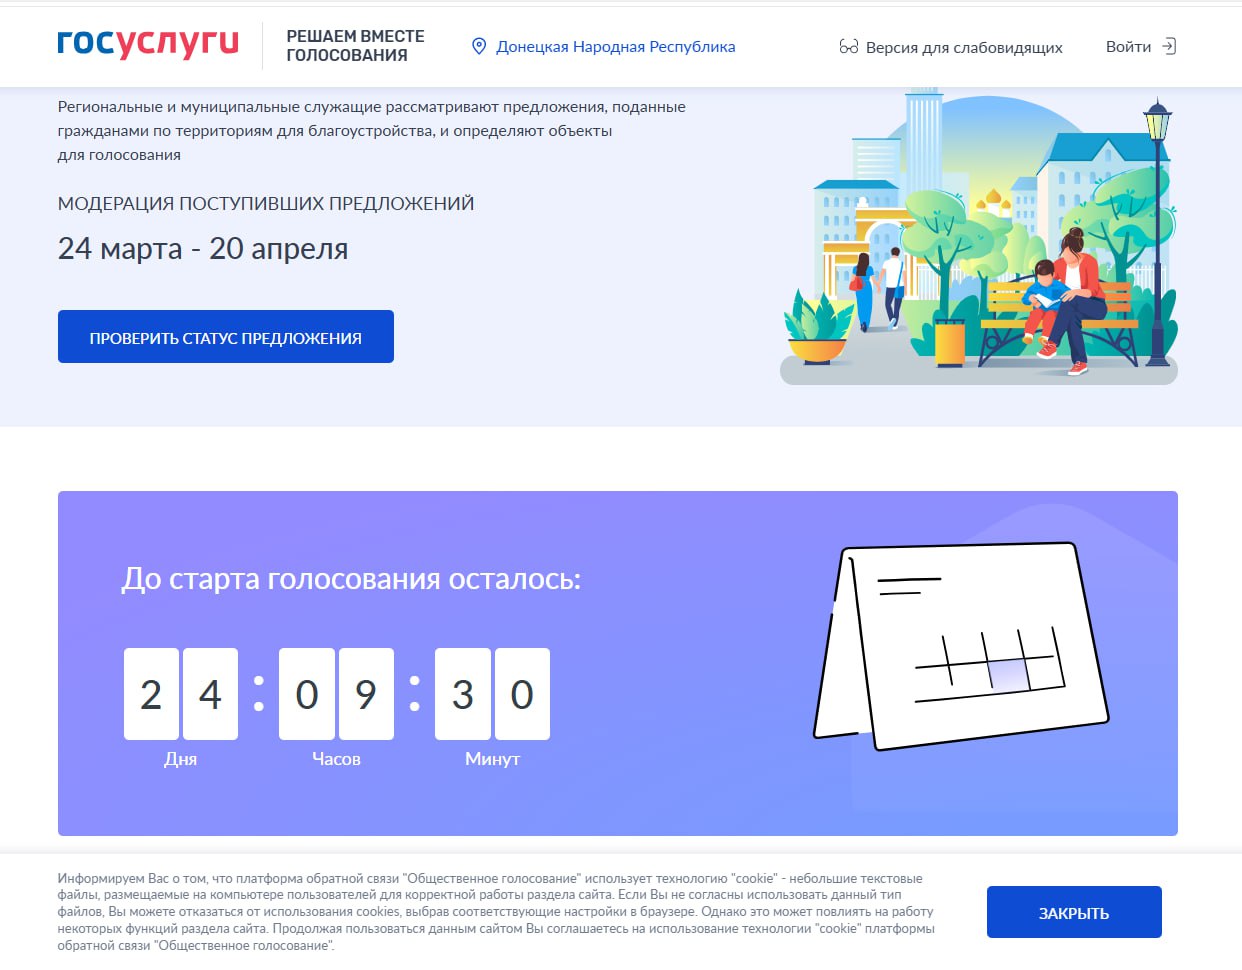
Task: Close the cookie notice with Закрыть
Action: tap(1074, 912)
